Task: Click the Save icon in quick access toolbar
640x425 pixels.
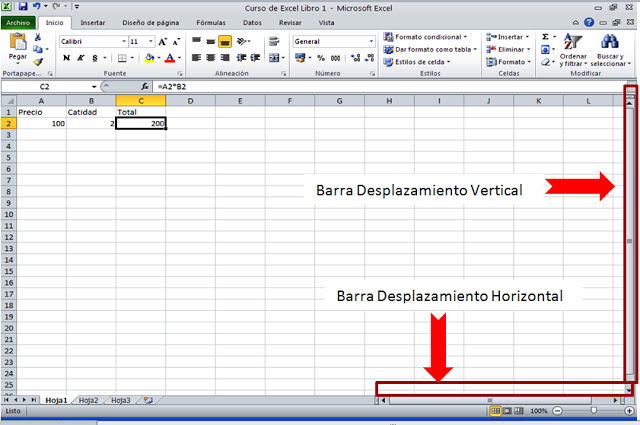Action: click(x=22, y=6)
